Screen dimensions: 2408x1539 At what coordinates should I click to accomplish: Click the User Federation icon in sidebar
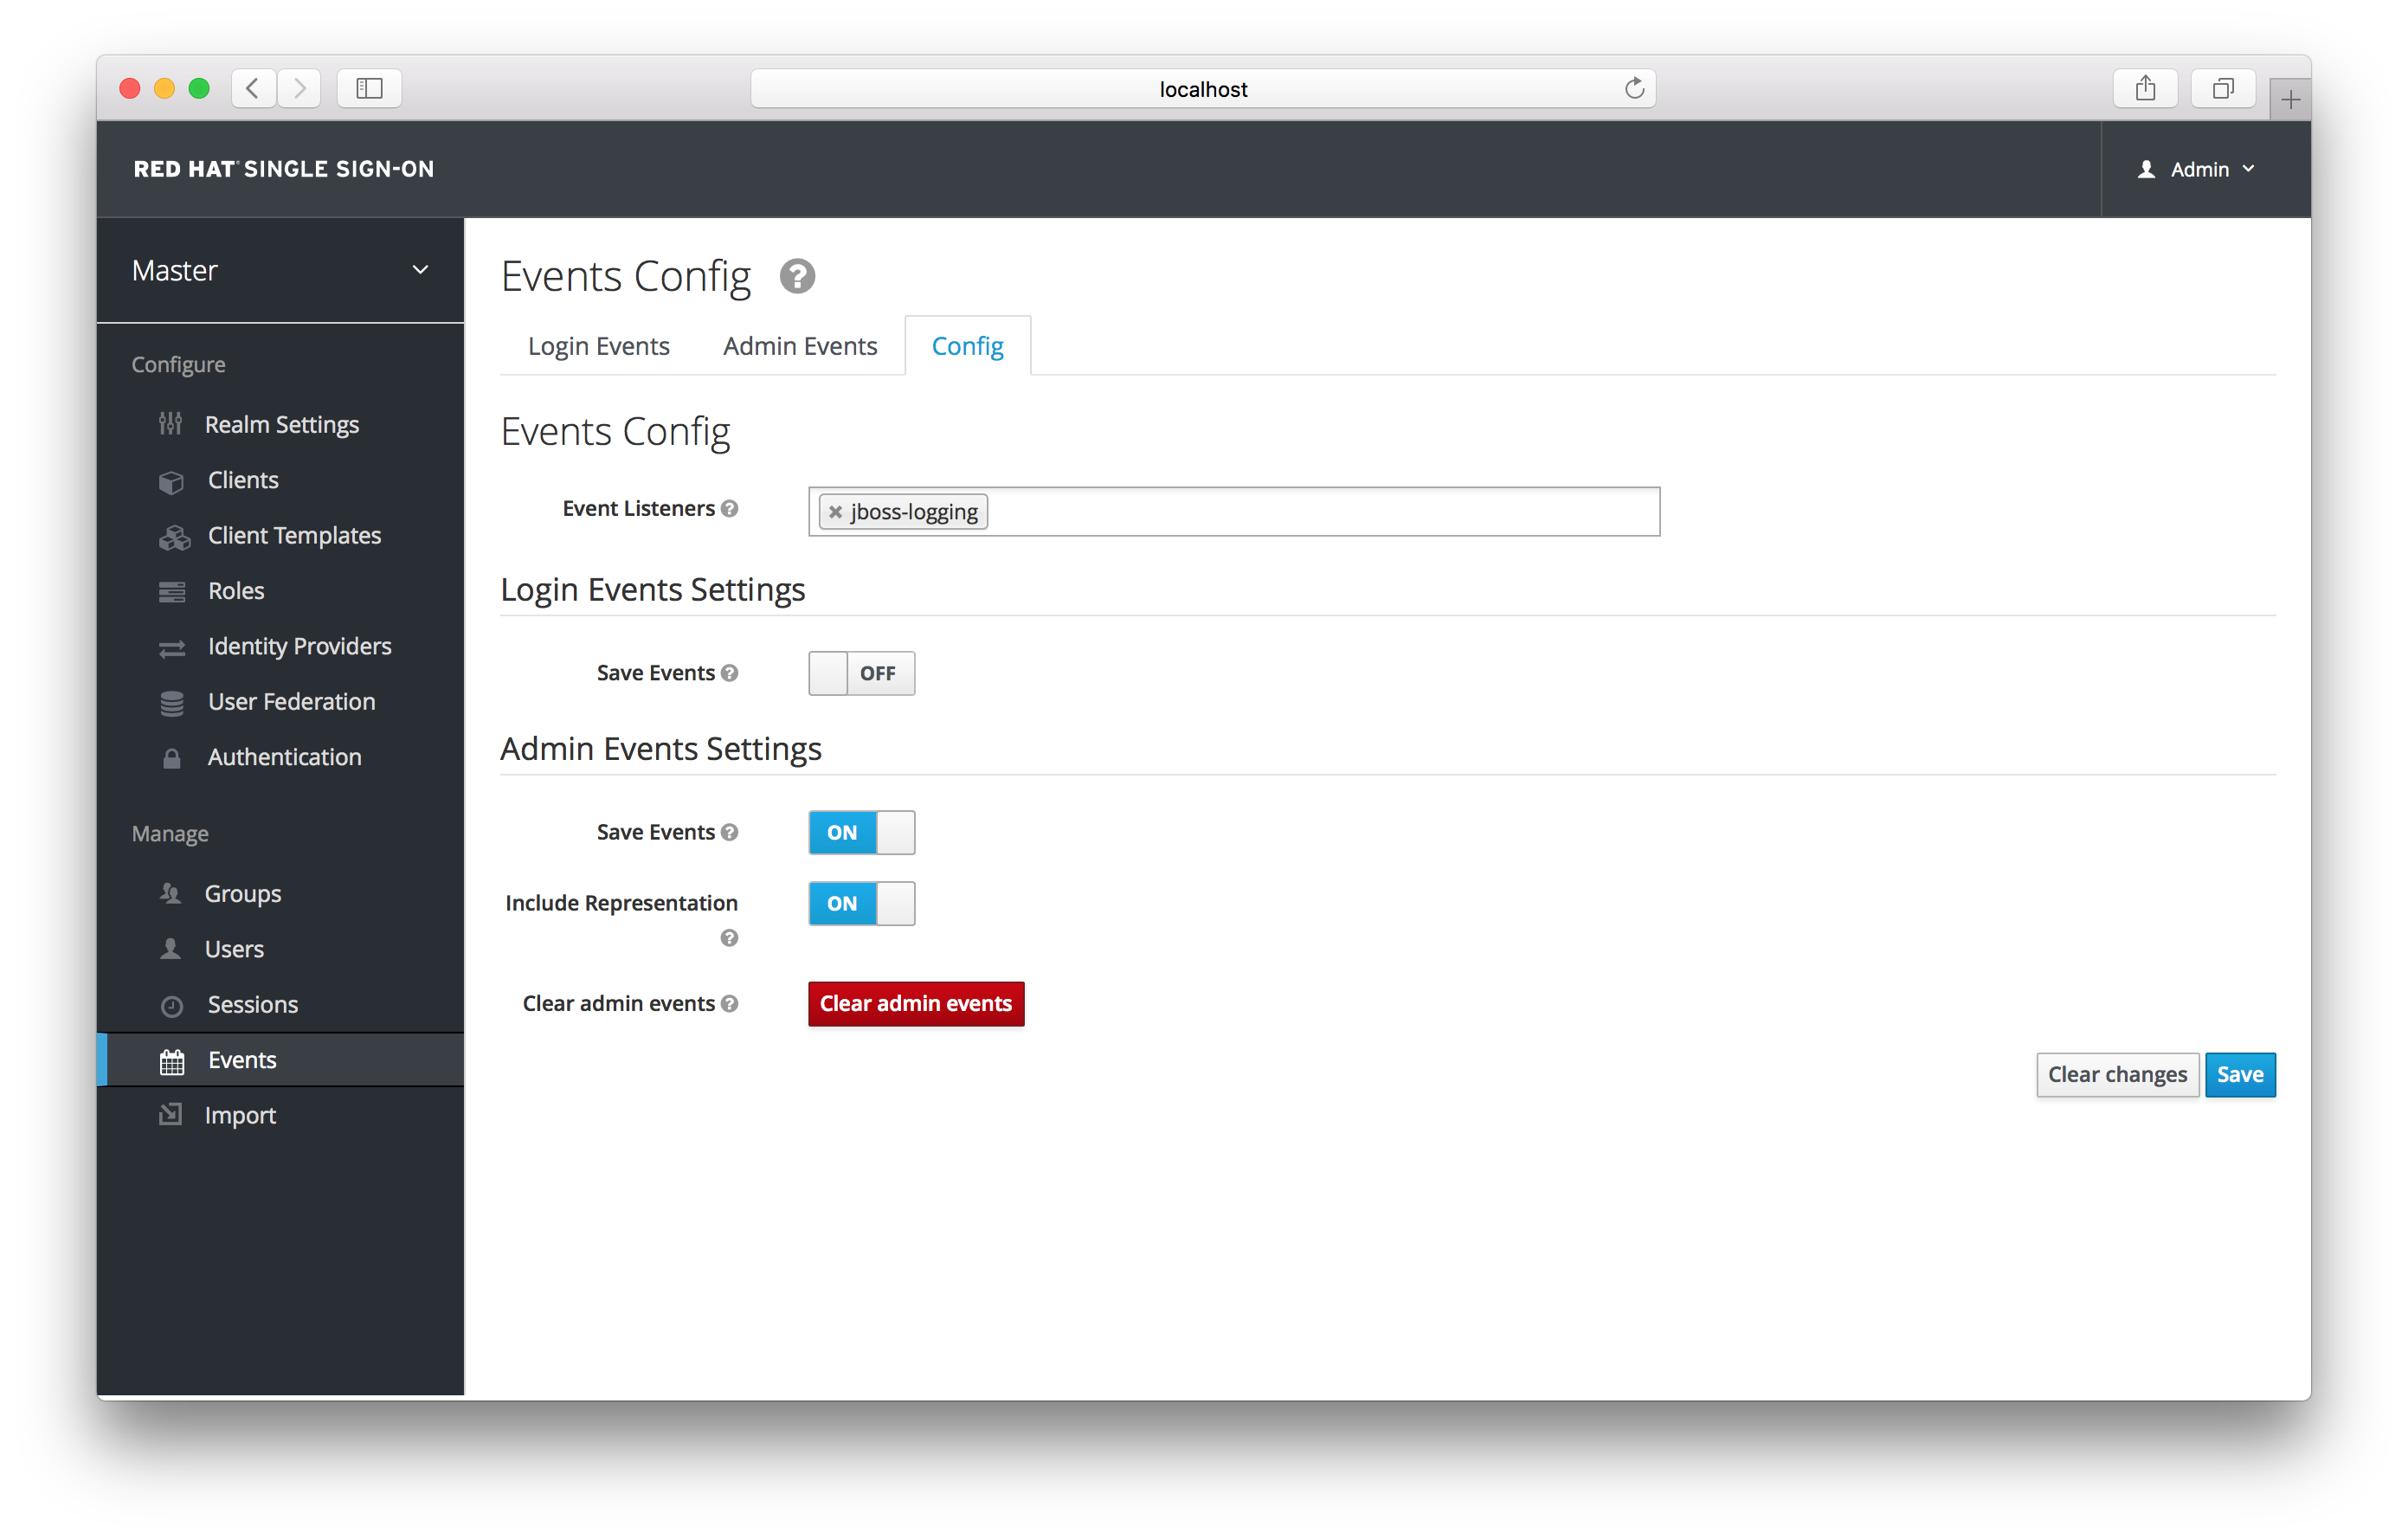(169, 700)
